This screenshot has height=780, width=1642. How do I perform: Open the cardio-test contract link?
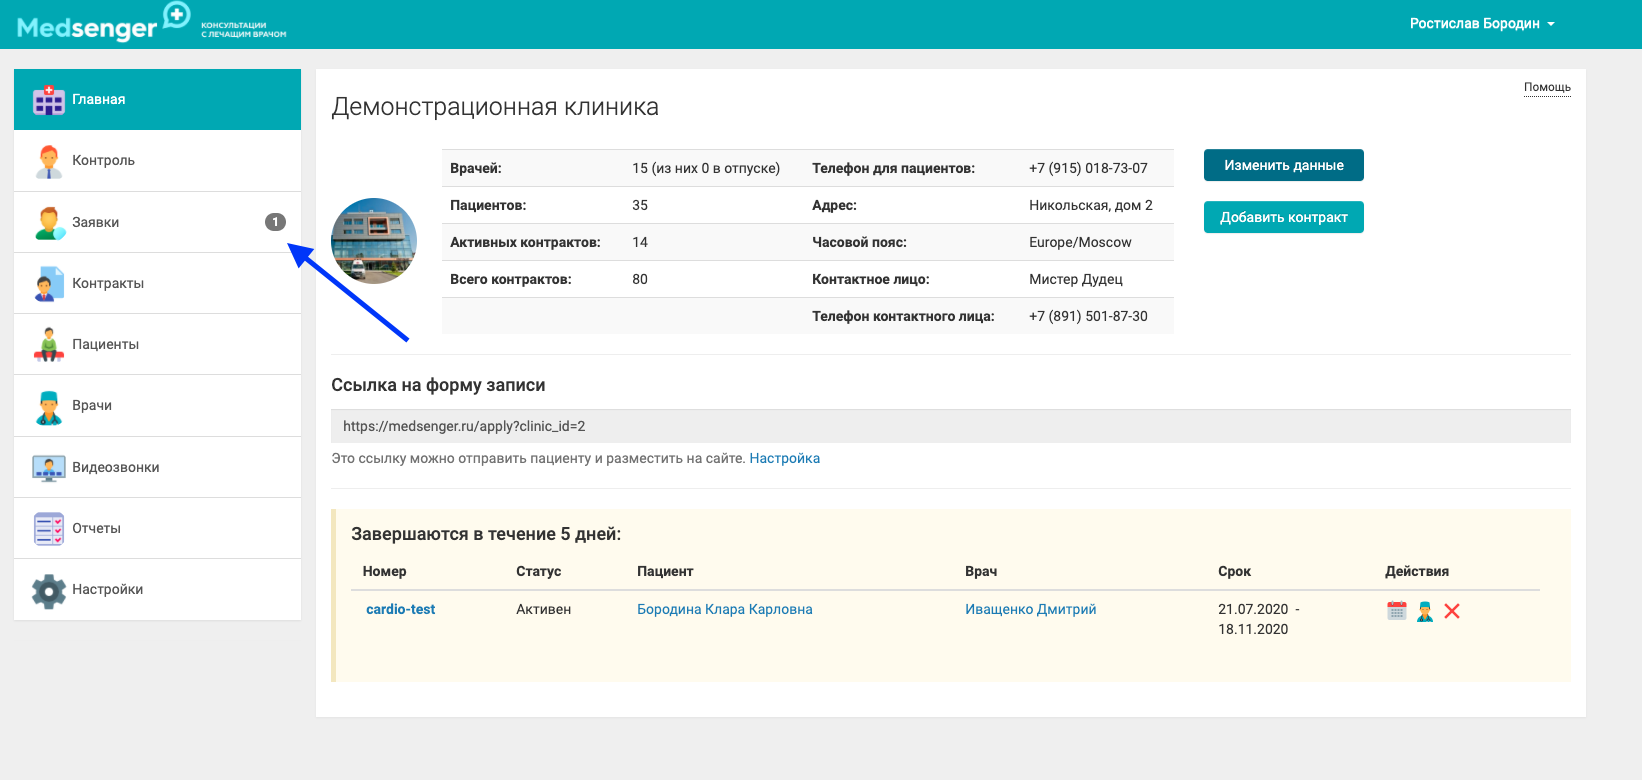pos(400,610)
